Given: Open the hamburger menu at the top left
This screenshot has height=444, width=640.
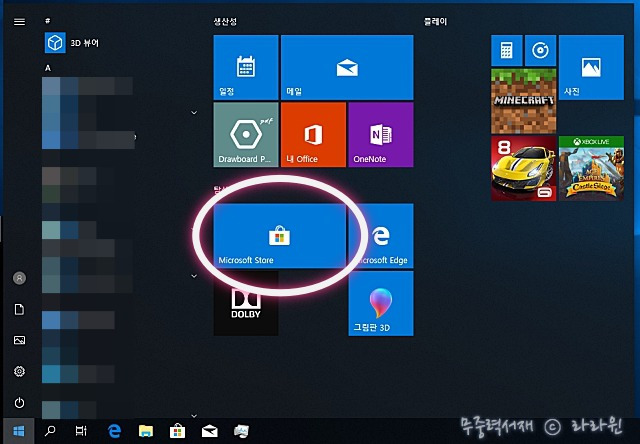Looking at the screenshot, I should click(x=19, y=22).
